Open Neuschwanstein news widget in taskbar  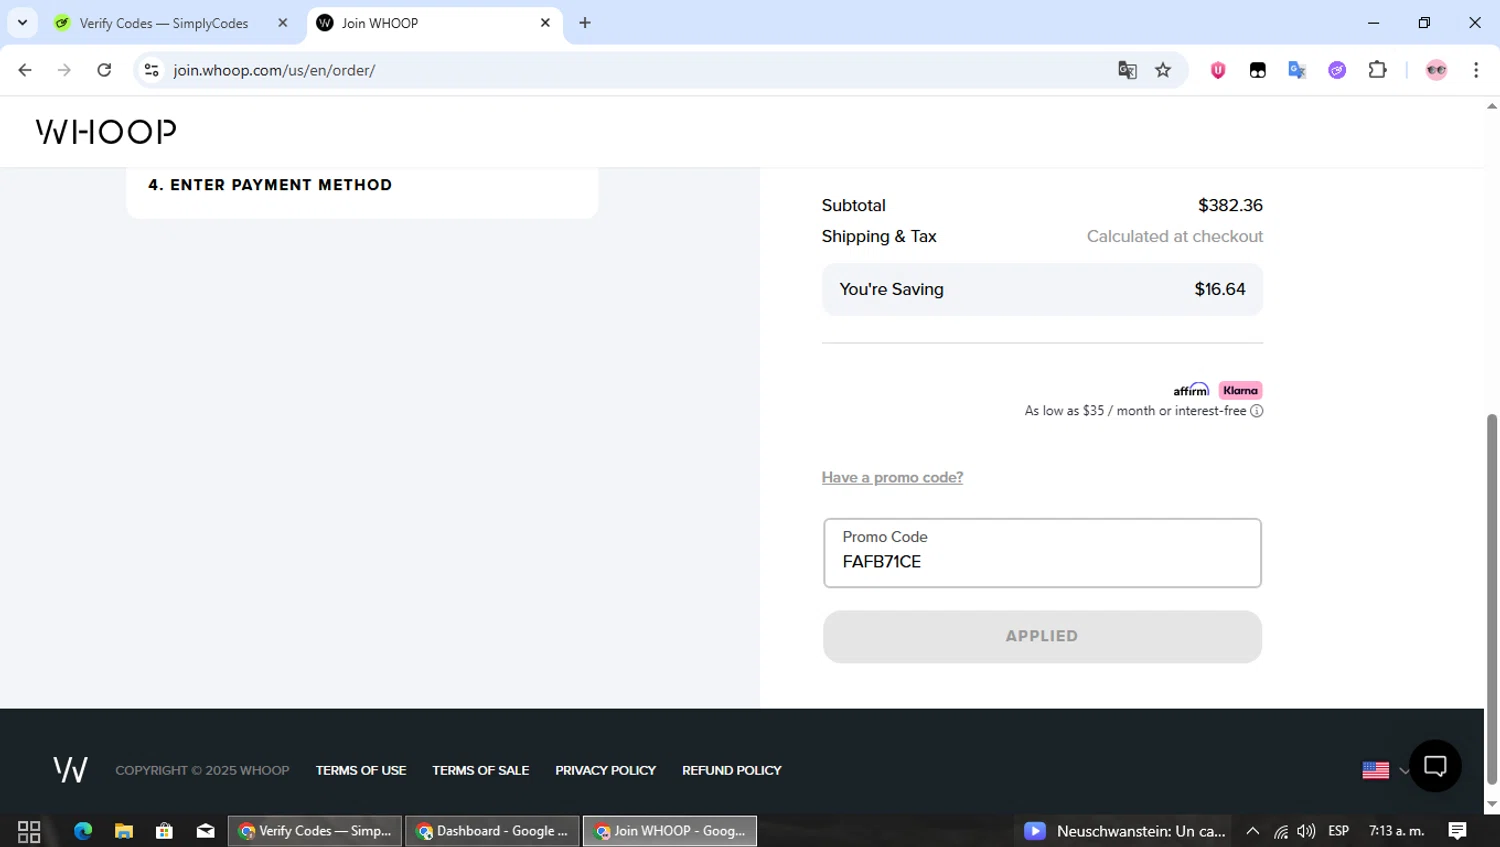click(x=1125, y=831)
